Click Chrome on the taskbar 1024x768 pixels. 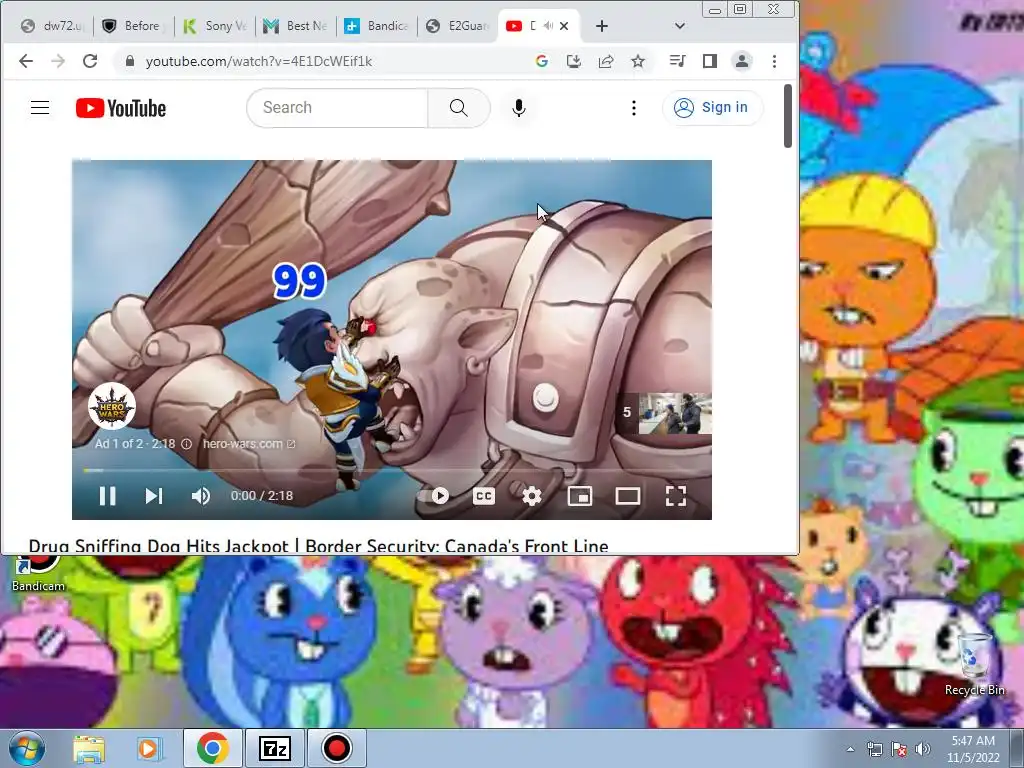(213, 748)
